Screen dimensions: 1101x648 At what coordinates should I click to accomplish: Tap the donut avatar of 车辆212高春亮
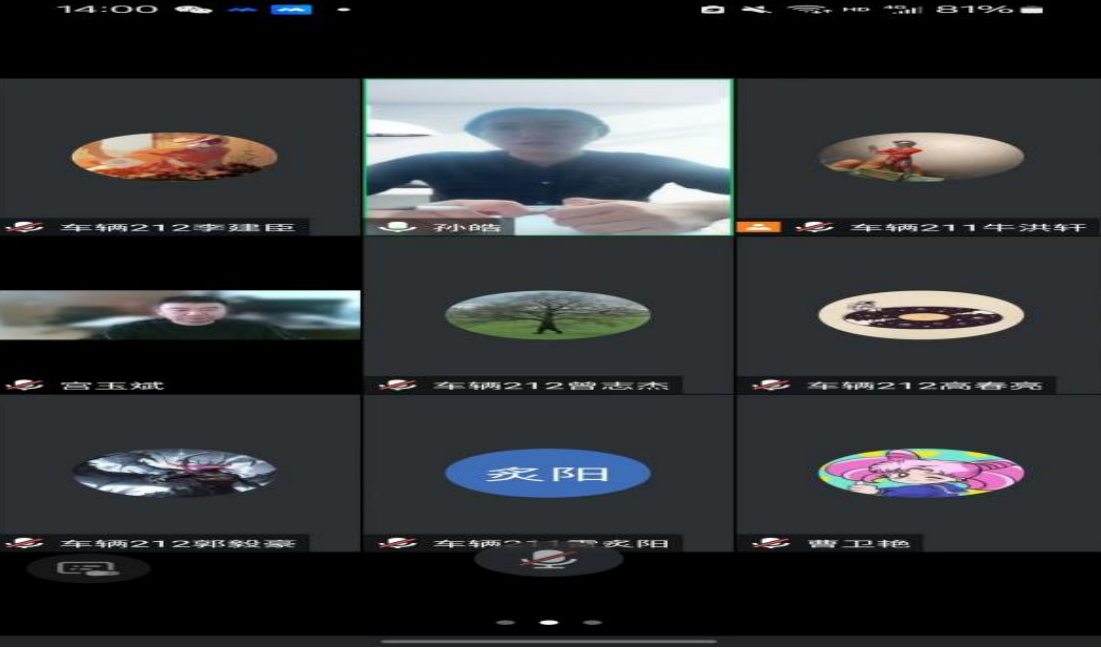pyautogui.click(x=920, y=315)
